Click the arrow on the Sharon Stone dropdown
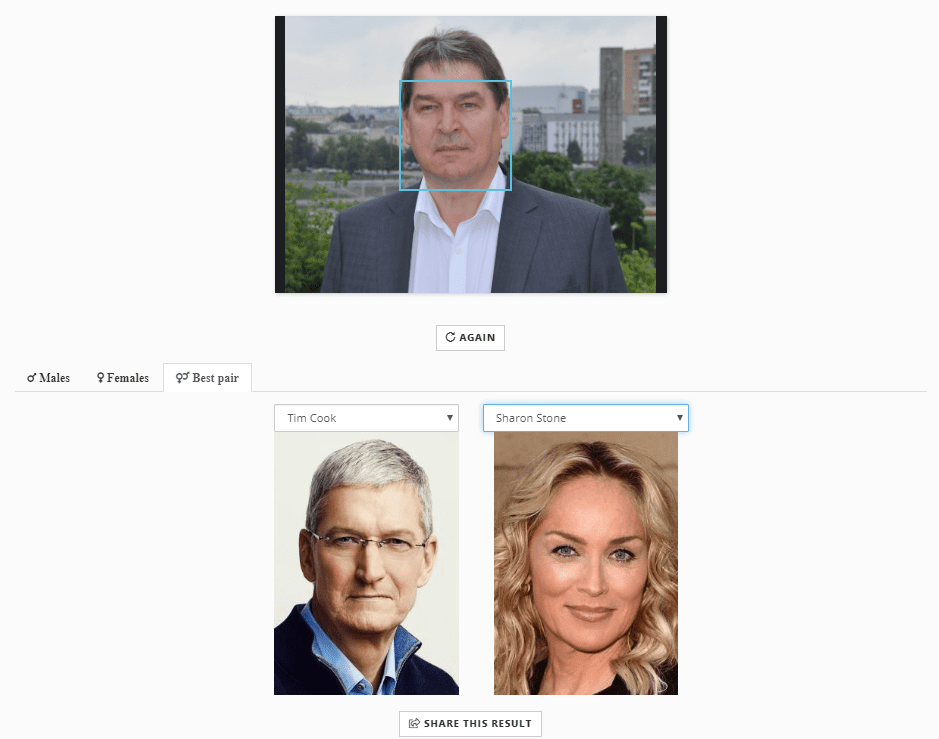The image size is (939, 739). pos(680,418)
